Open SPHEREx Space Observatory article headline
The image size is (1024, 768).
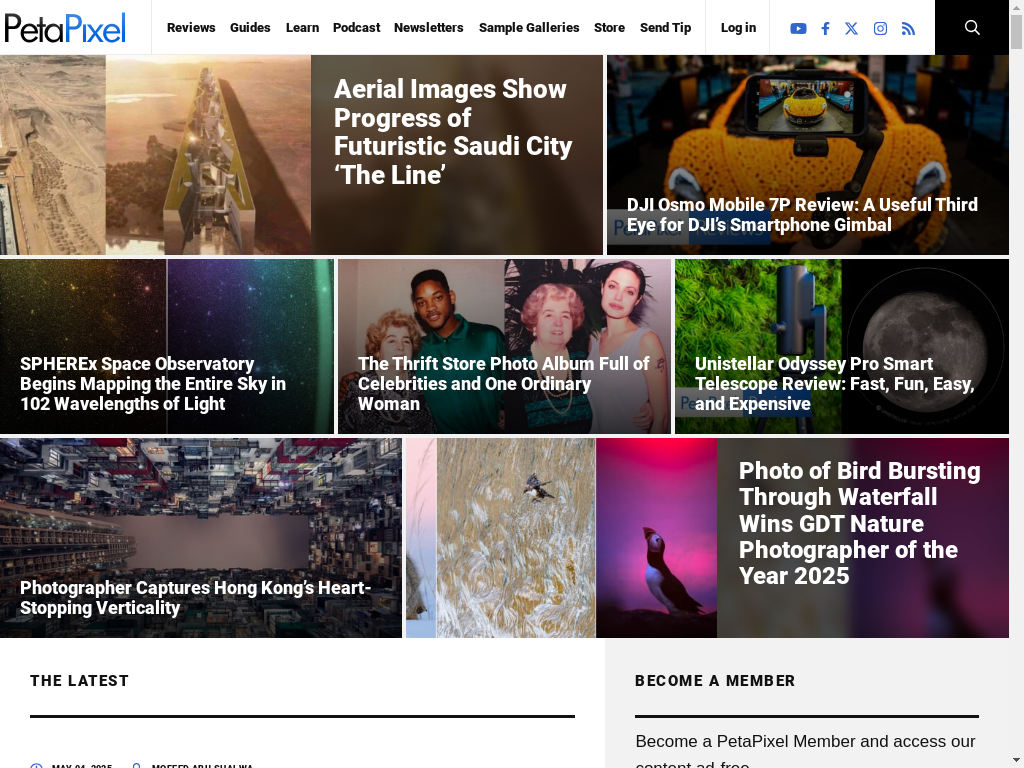(153, 383)
